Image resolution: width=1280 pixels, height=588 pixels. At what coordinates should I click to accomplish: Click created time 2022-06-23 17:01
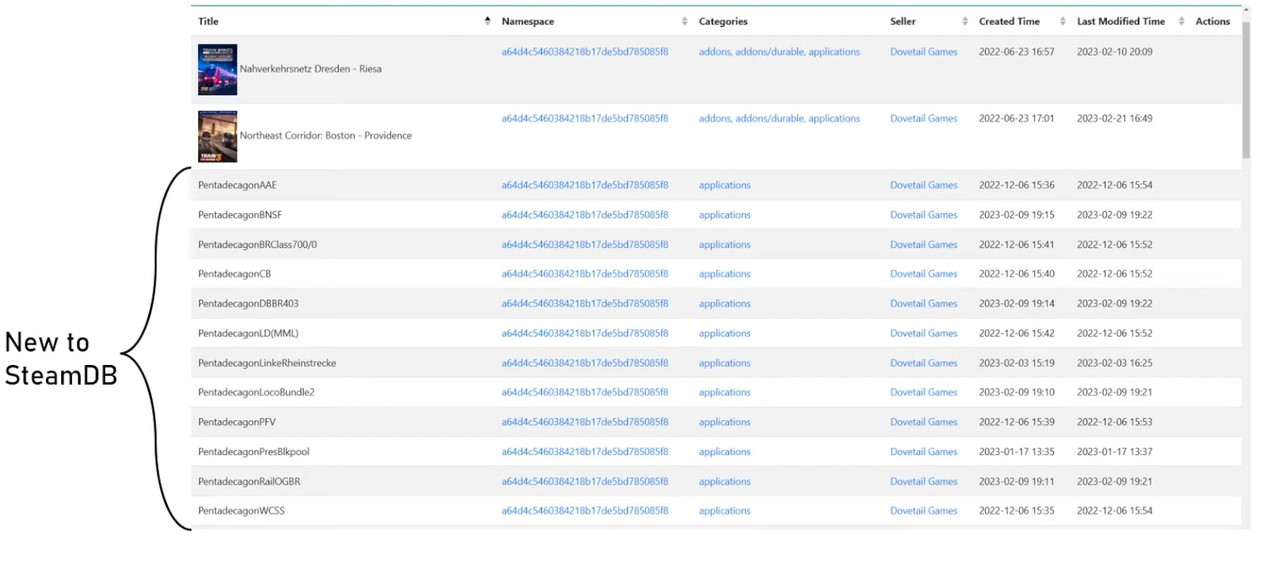pos(1016,118)
